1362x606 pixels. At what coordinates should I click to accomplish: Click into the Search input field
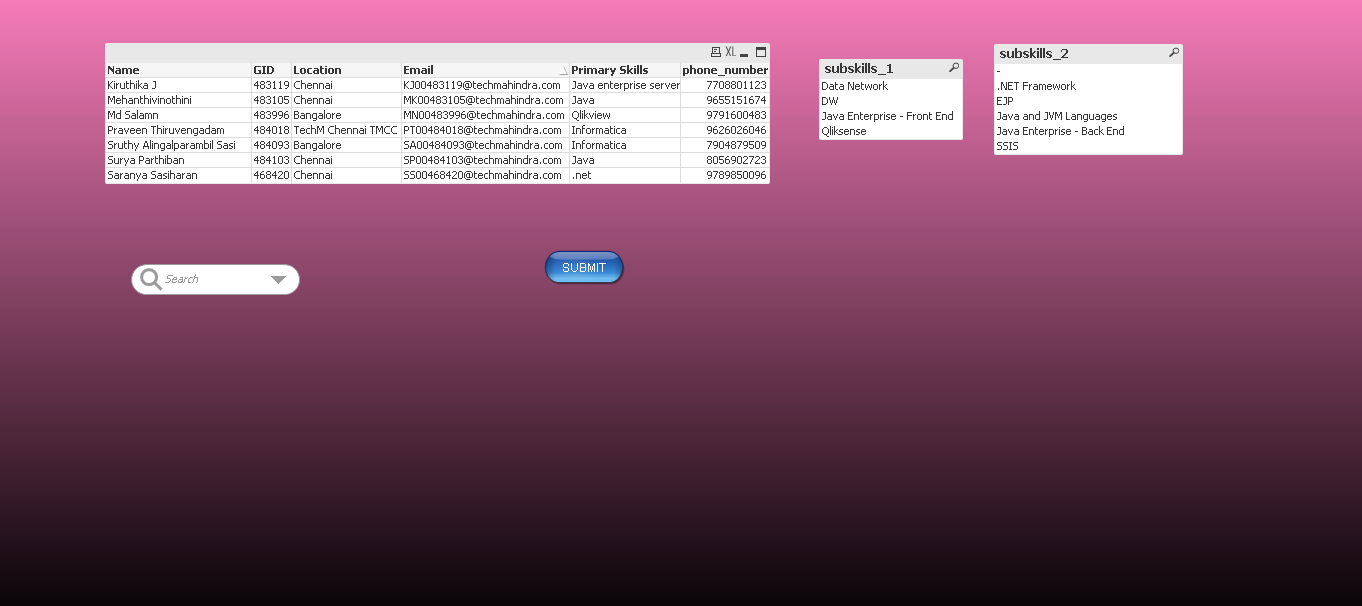tap(215, 279)
